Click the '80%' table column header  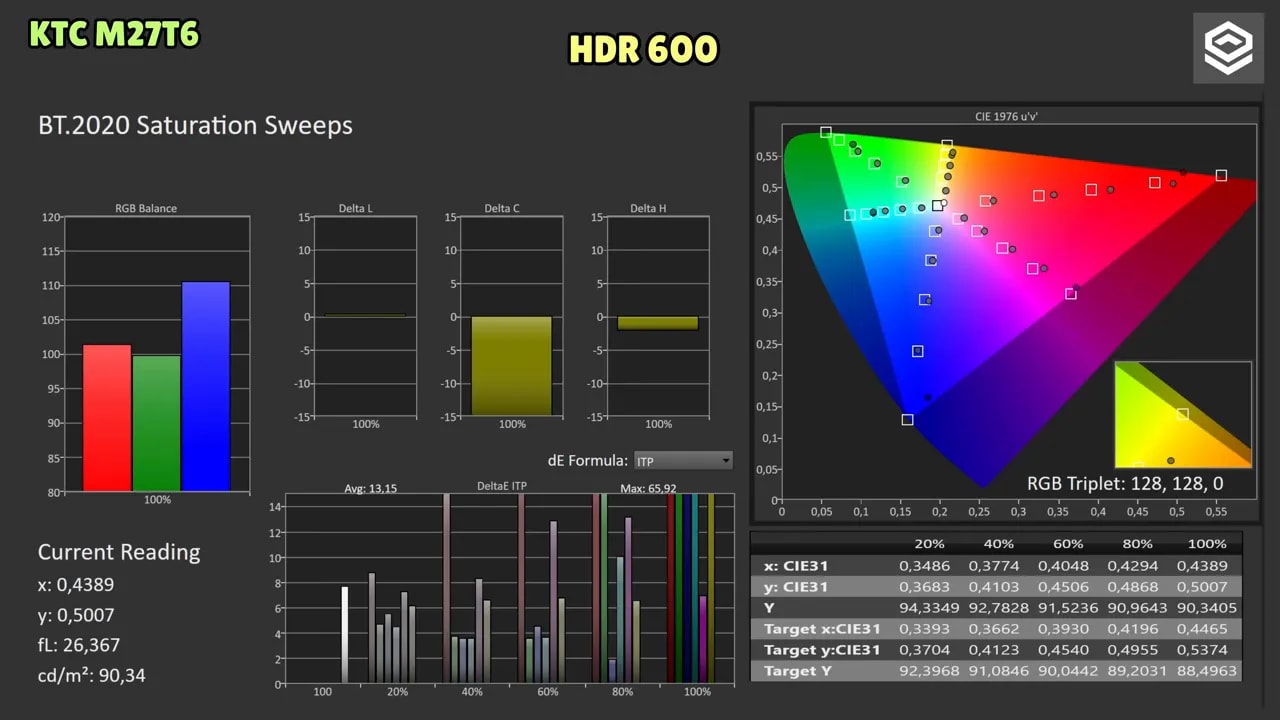1137,544
